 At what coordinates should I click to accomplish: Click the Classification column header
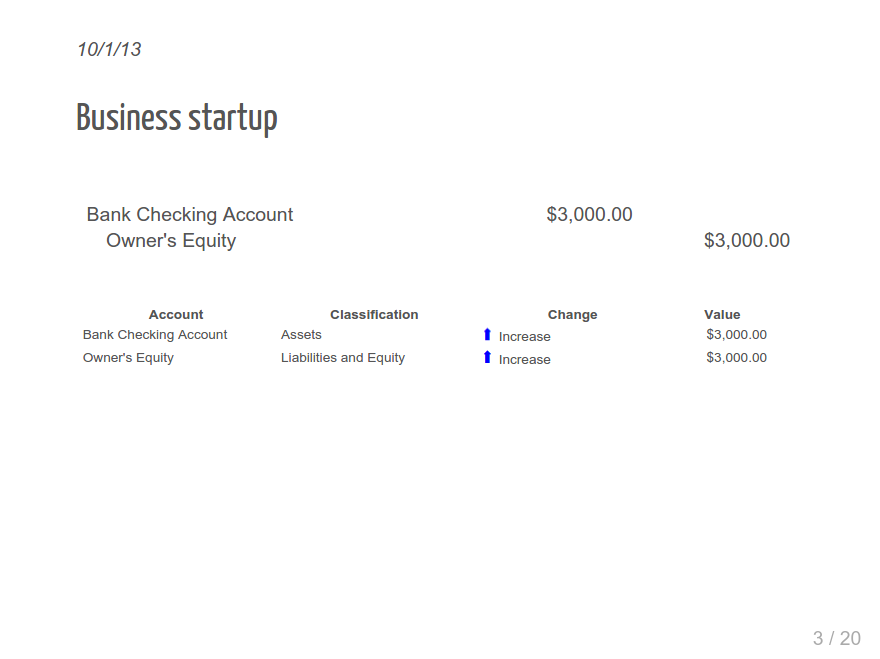tap(374, 314)
